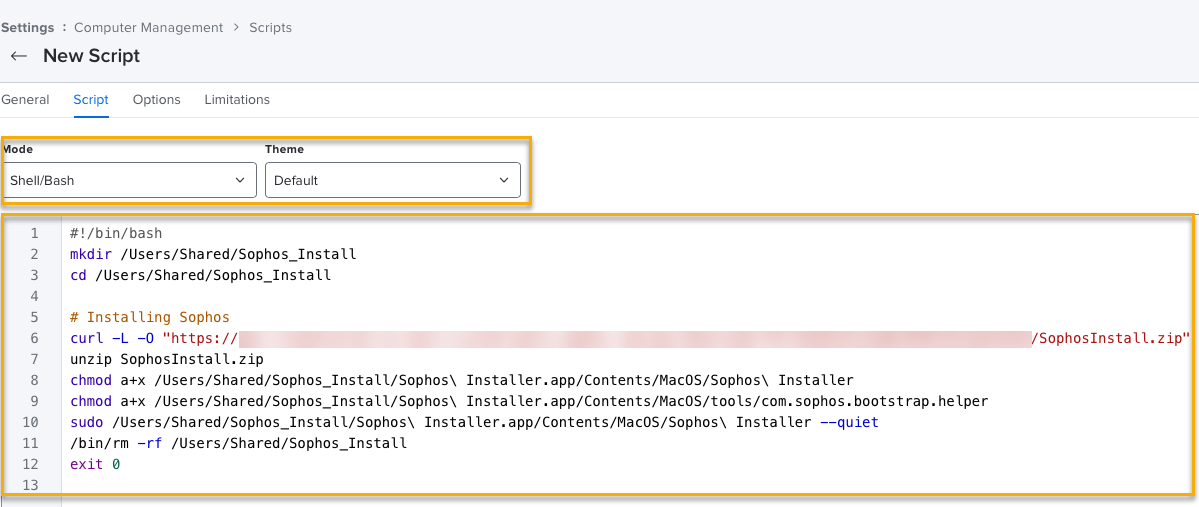This screenshot has width=1199, height=507.
Task: Open the Mode dropdown showing Shell/Bash
Action: pos(129,181)
